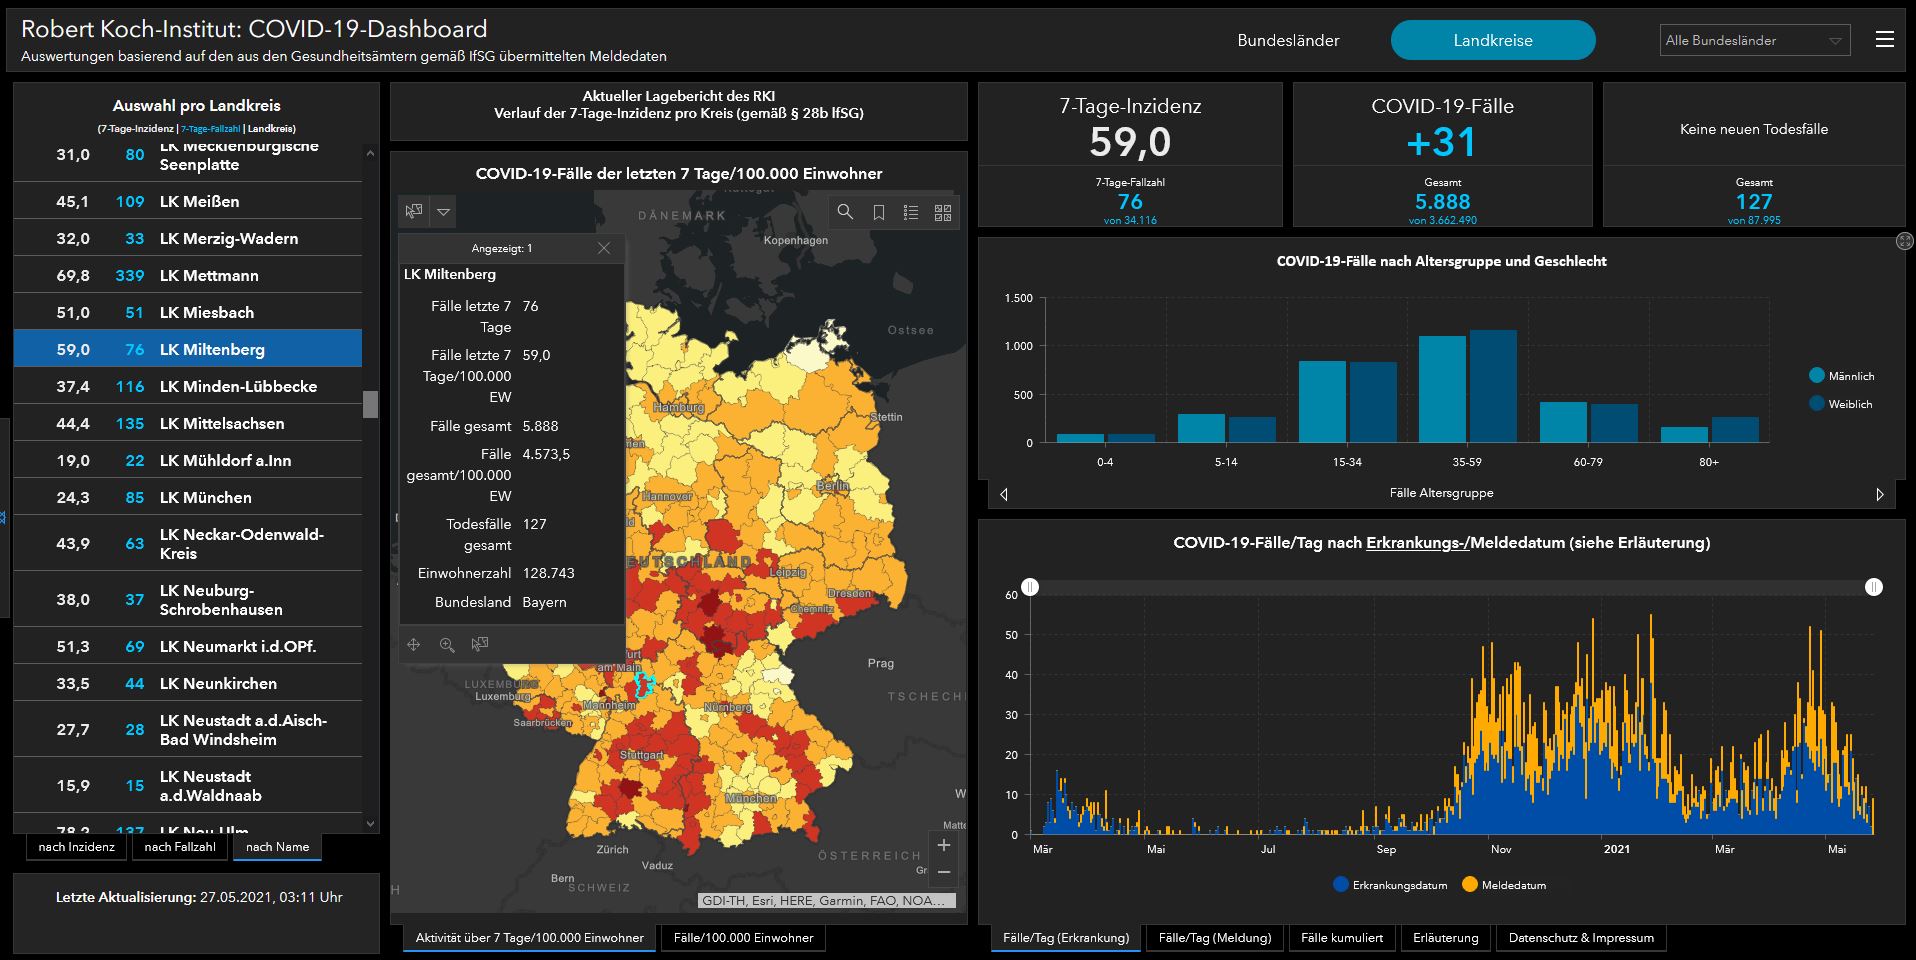The image size is (1916, 960).
Task: Click the pan-to-feature icon in popup
Action: 414,645
